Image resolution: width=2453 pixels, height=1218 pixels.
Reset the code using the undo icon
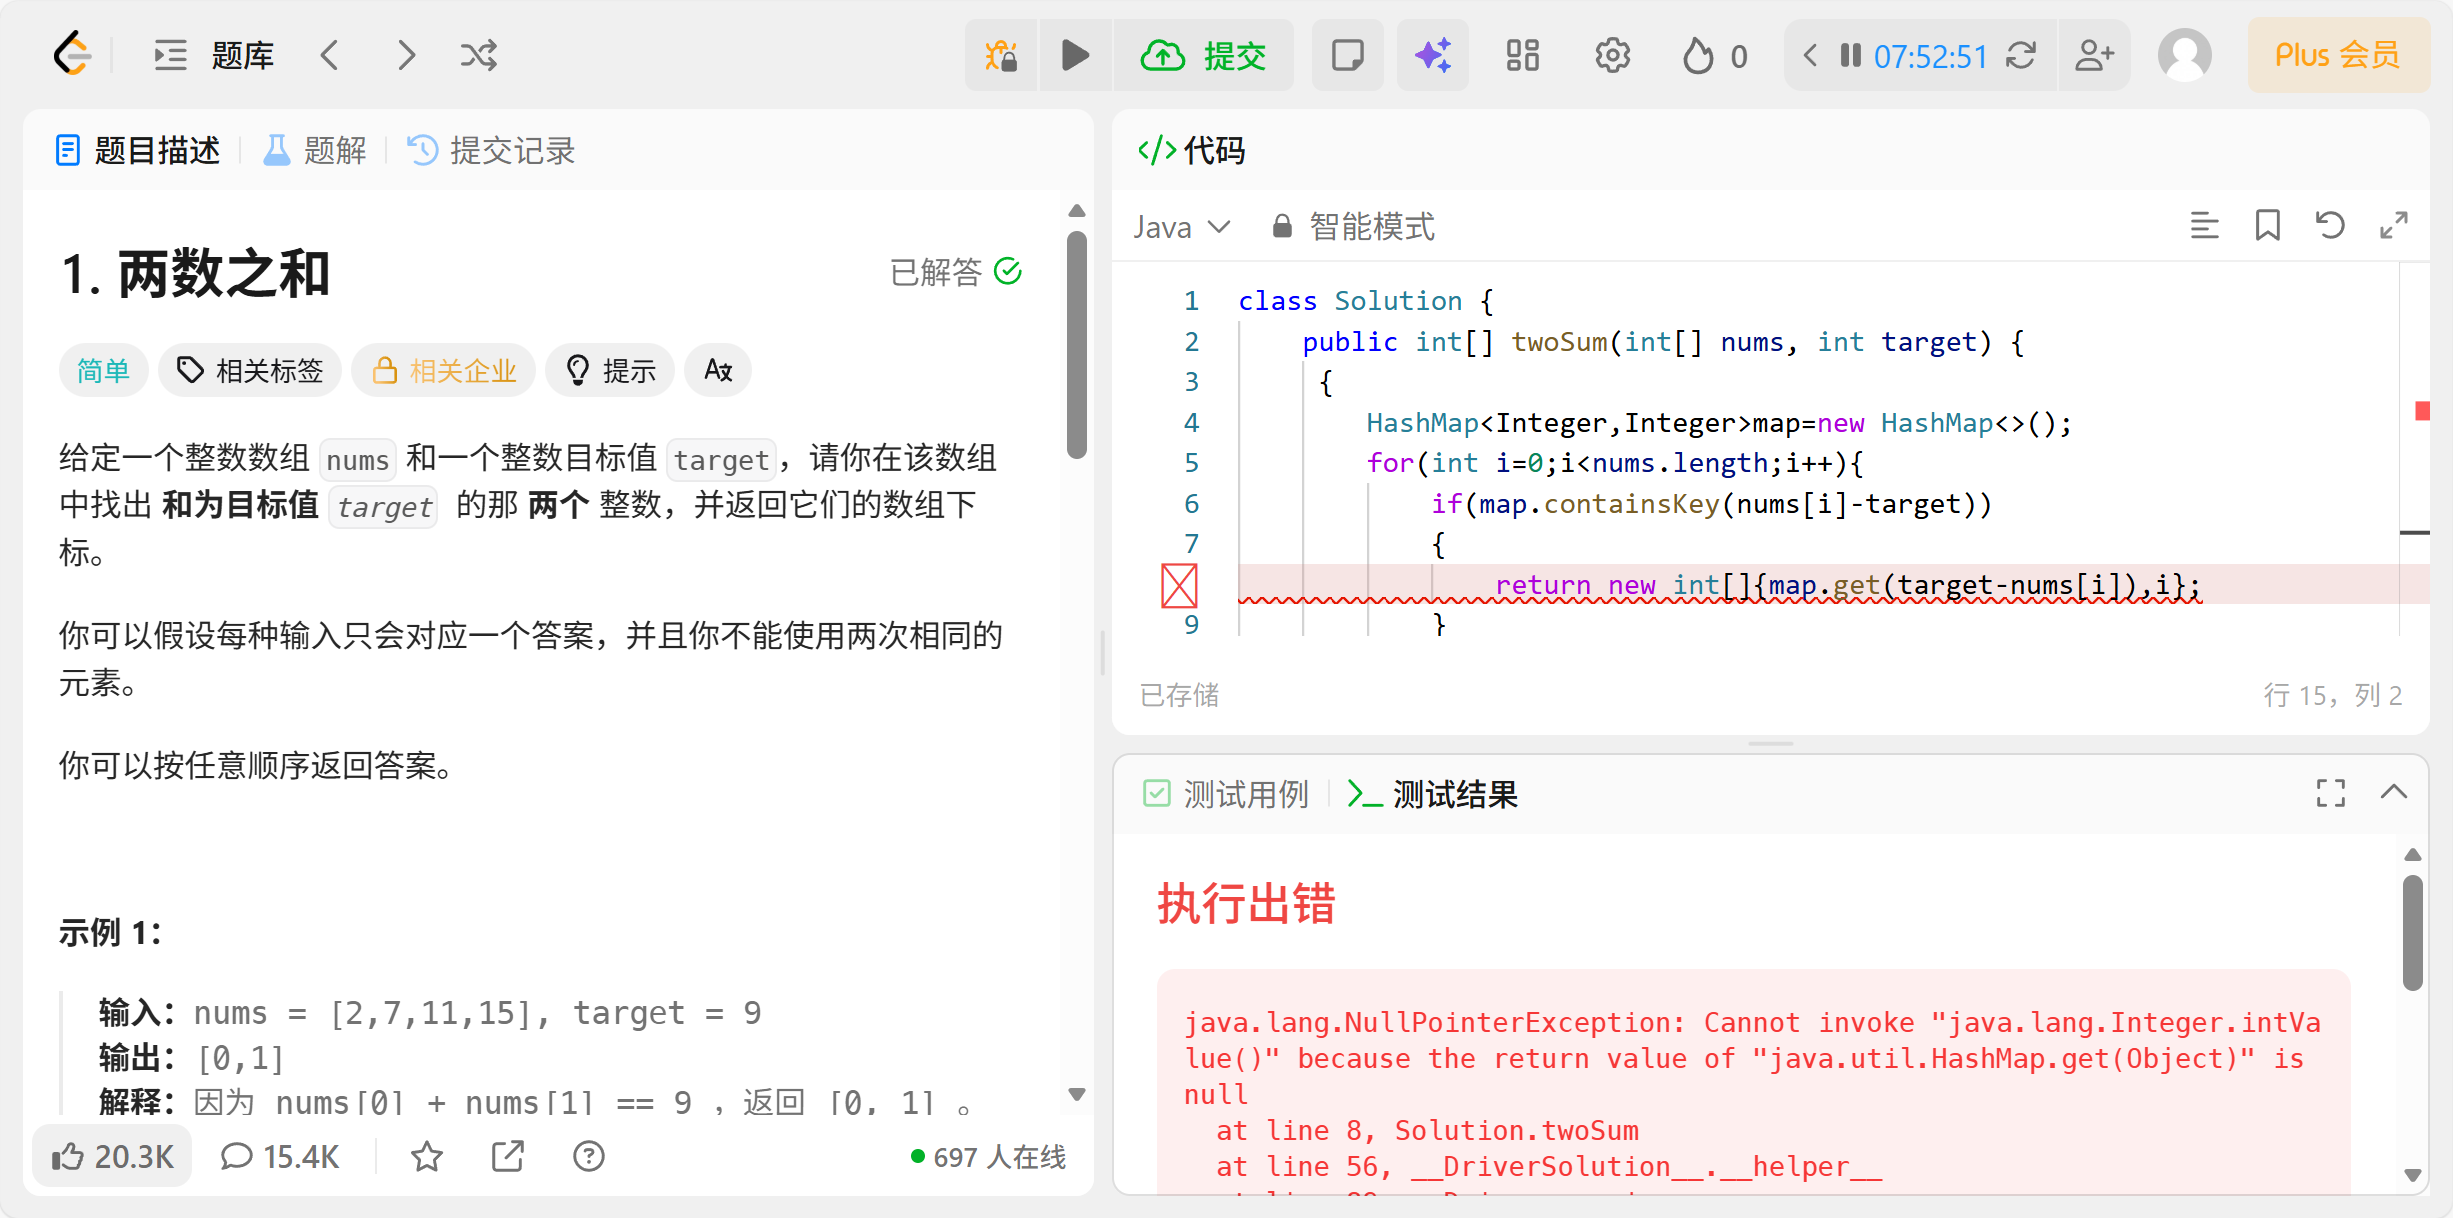[2330, 226]
